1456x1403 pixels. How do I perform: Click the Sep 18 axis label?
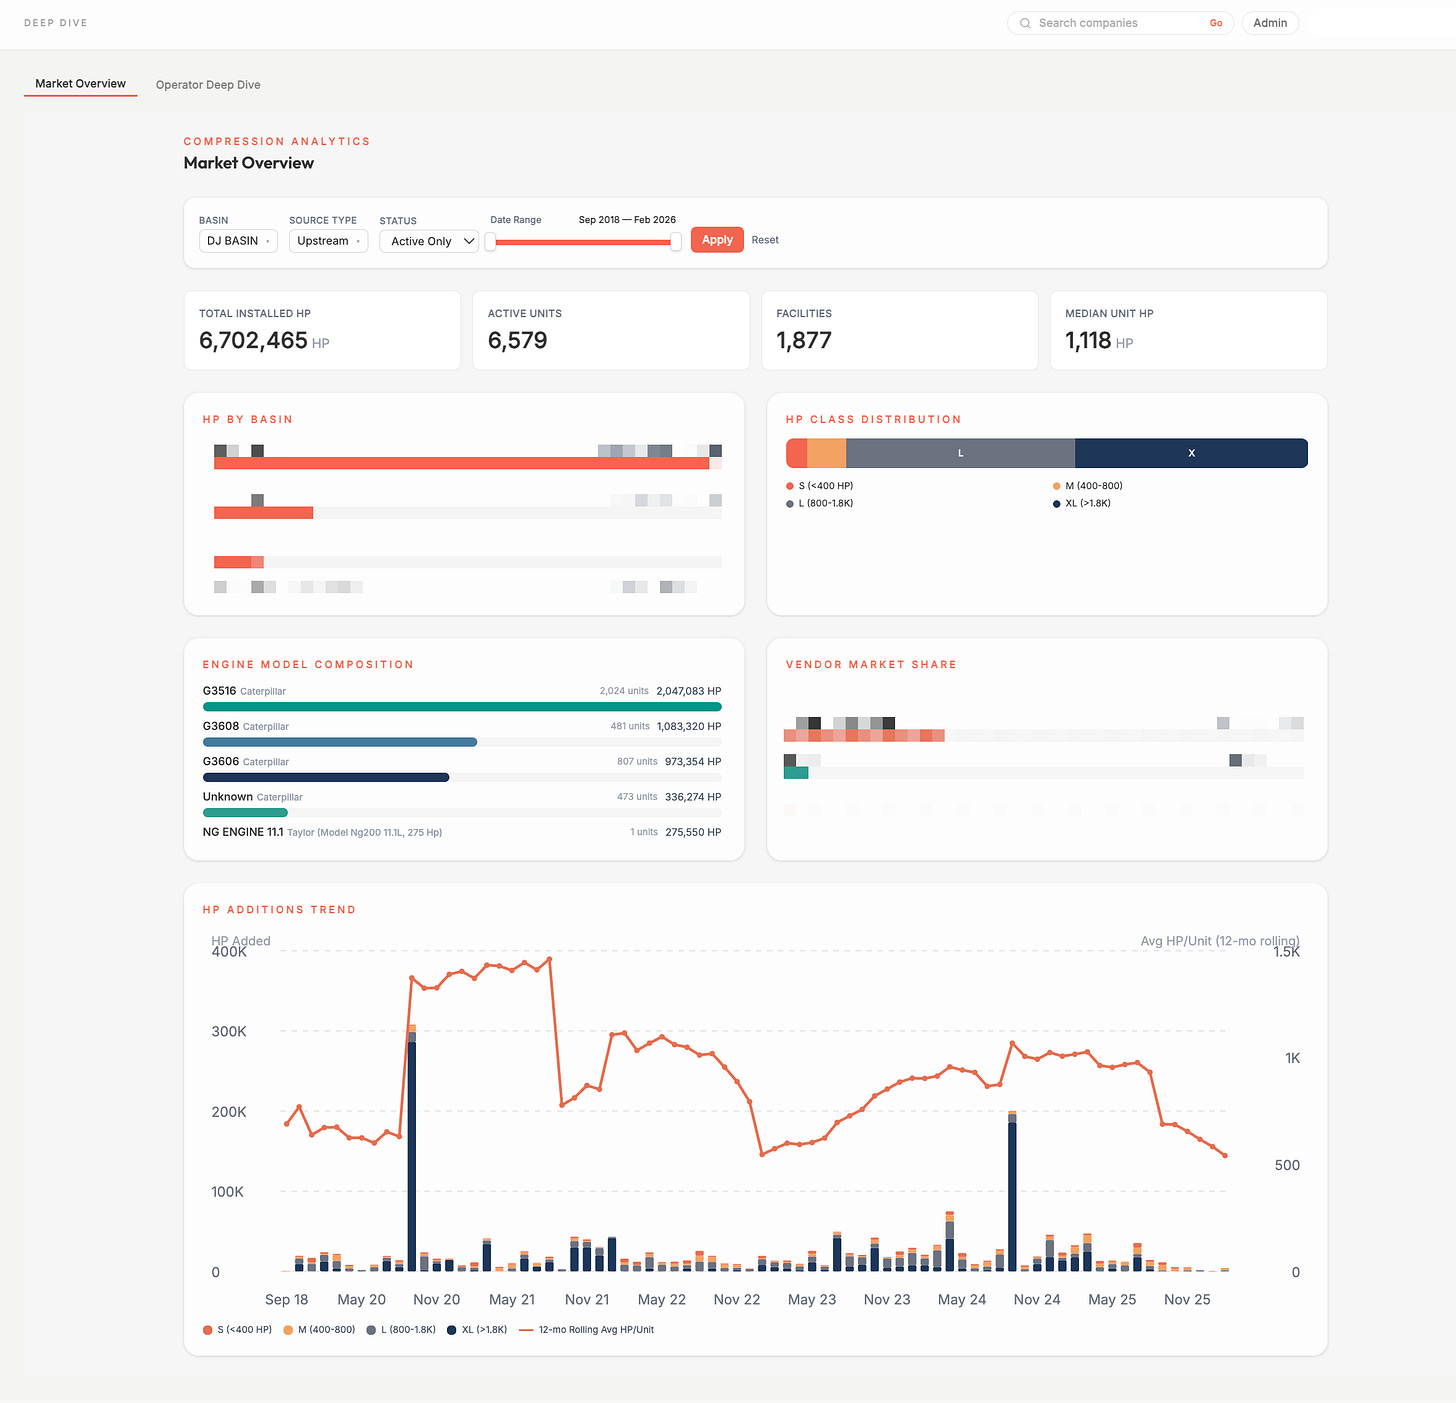tap(286, 1300)
